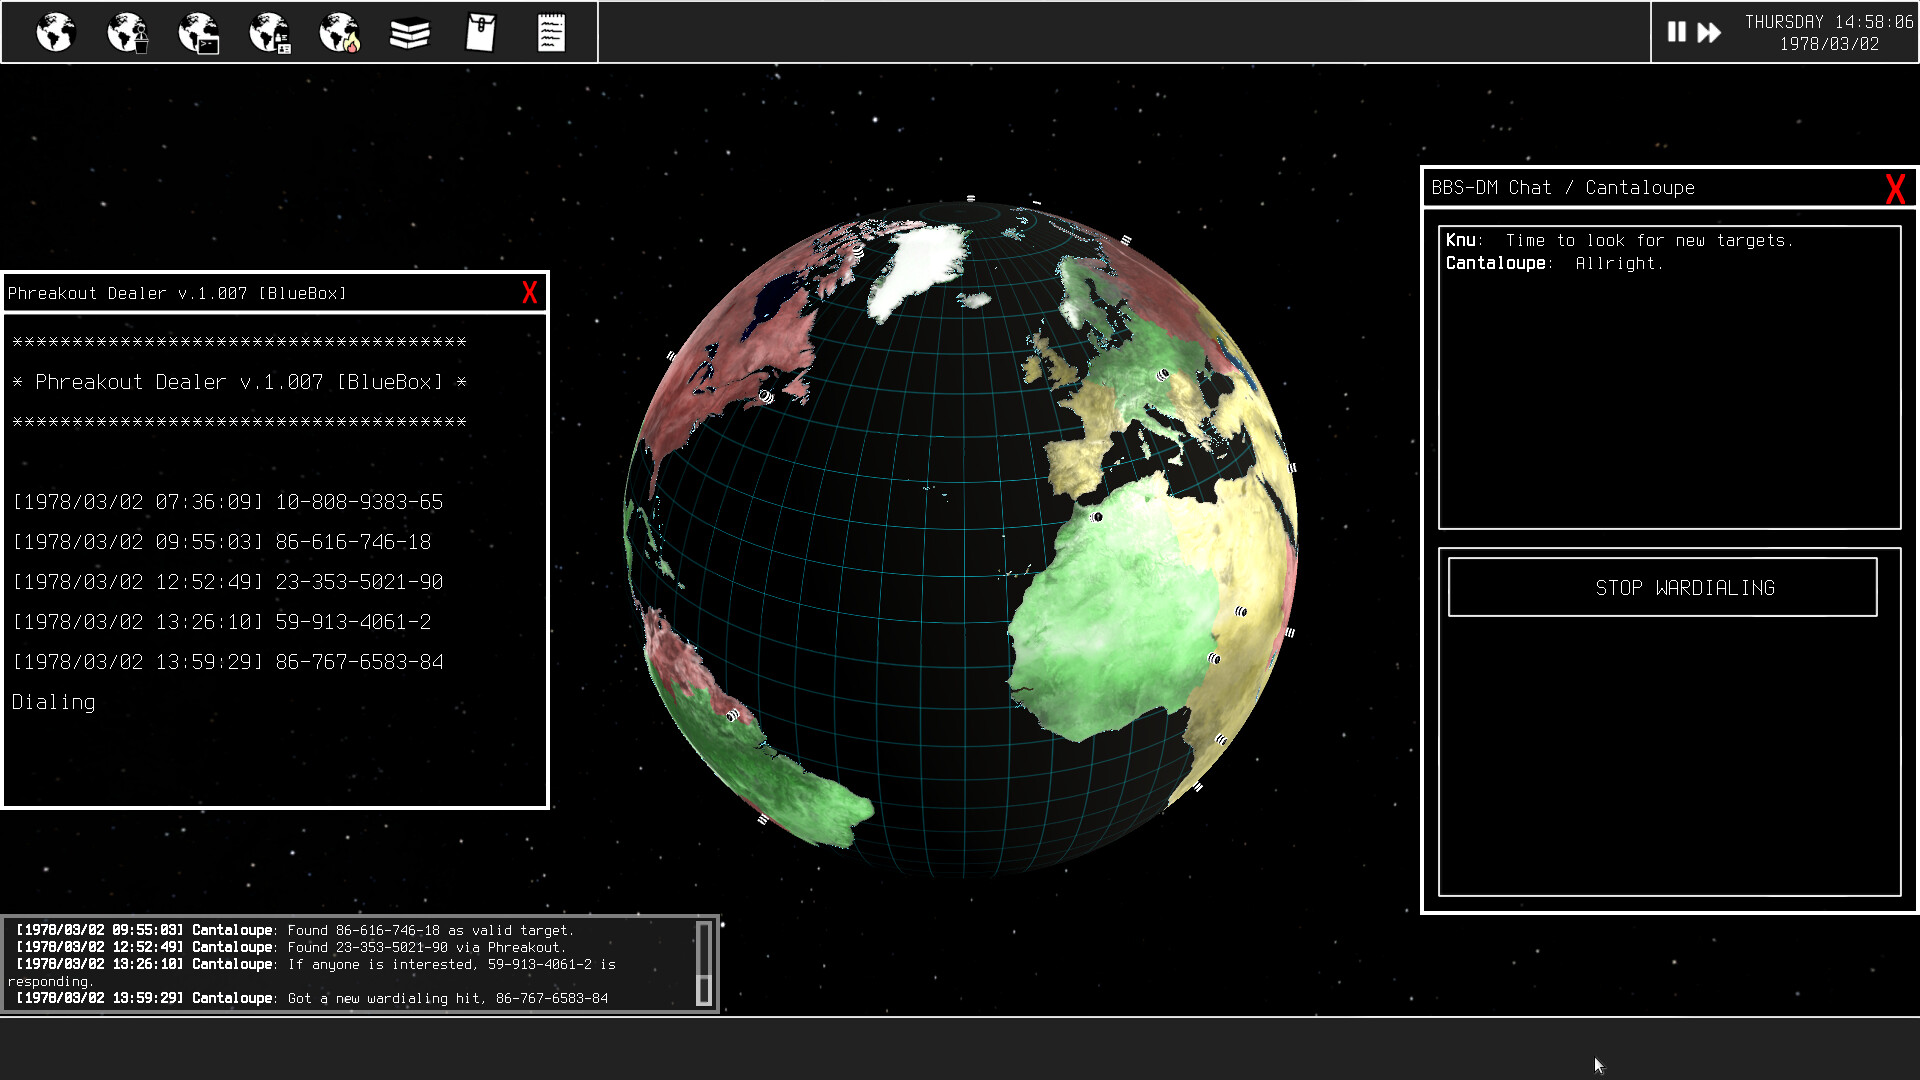Image resolution: width=1920 pixels, height=1080 pixels.
Task: Select the burning globe icon
Action: (x=340, y=32)
